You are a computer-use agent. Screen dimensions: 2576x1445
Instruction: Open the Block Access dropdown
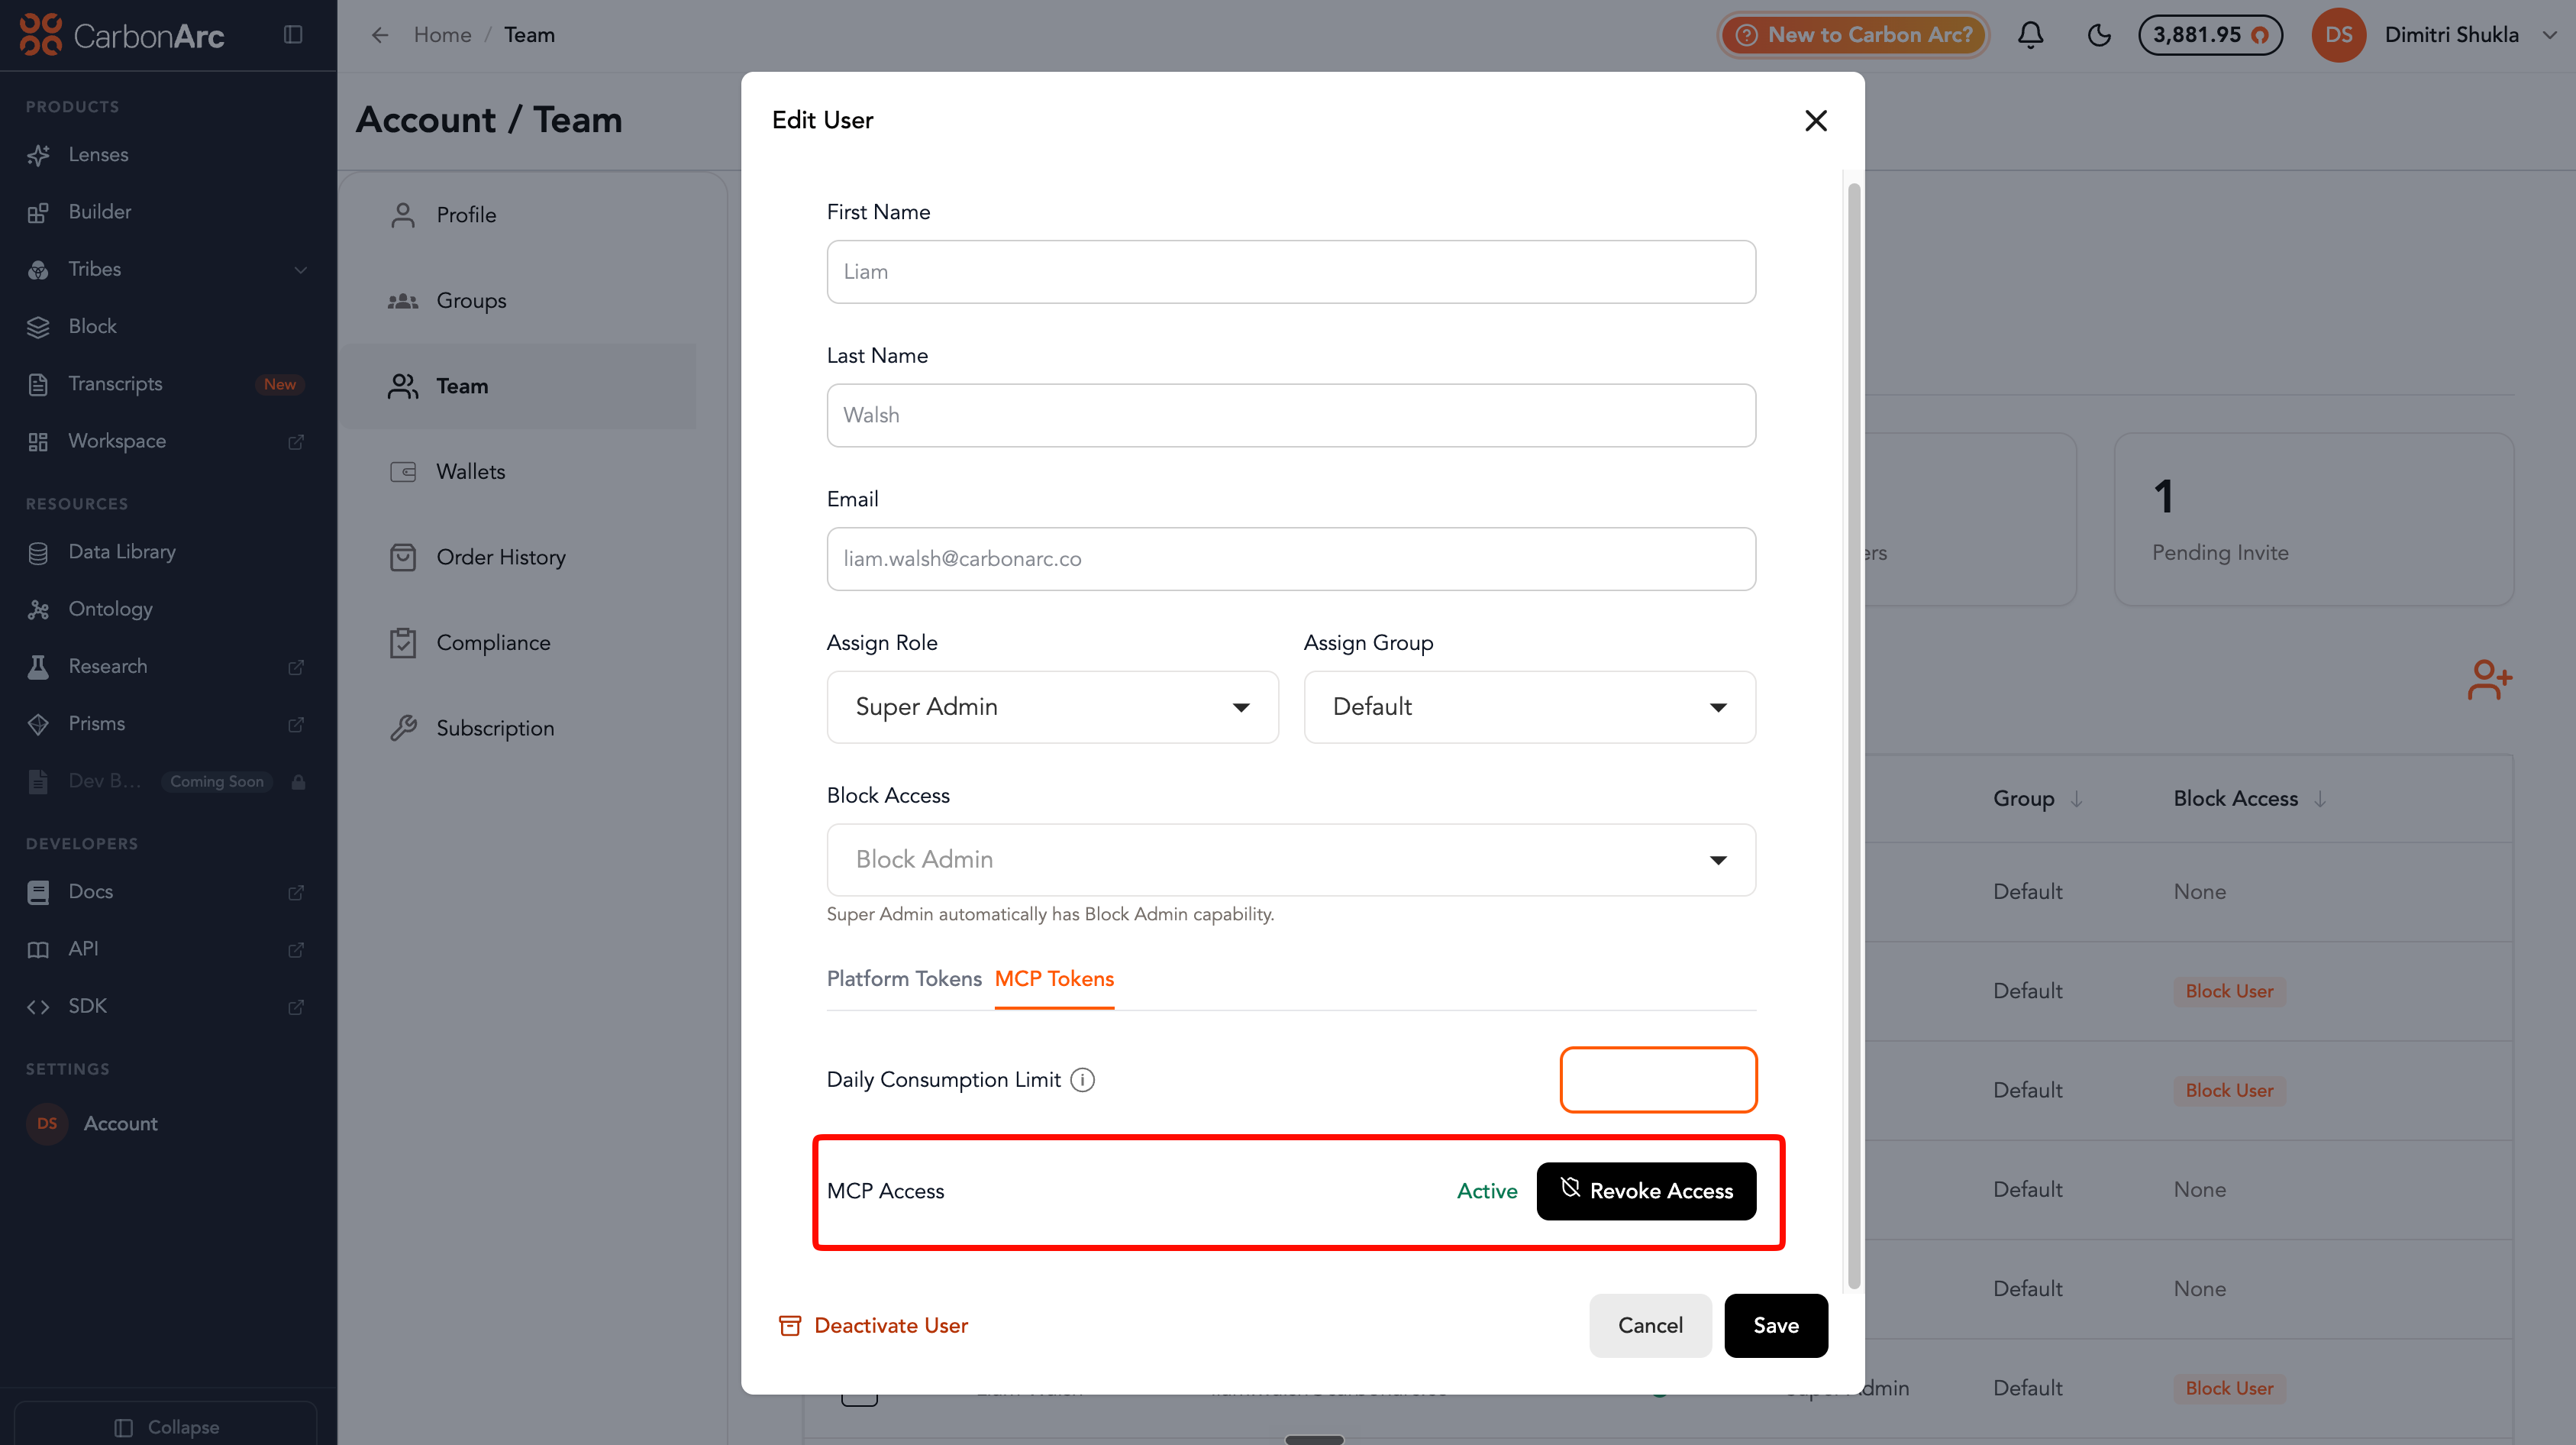coord(1291,860)
